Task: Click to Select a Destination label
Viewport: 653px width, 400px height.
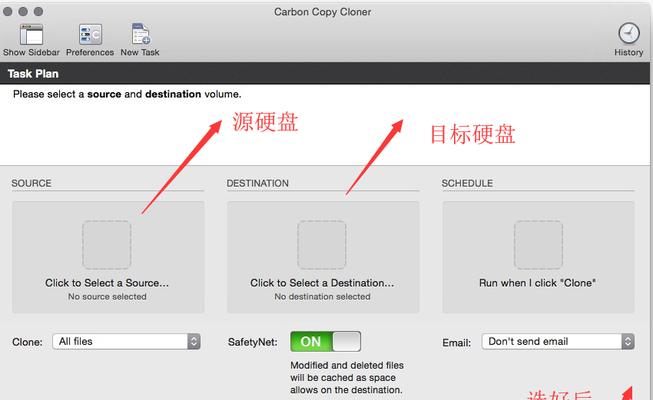Action: coord(322,283)
